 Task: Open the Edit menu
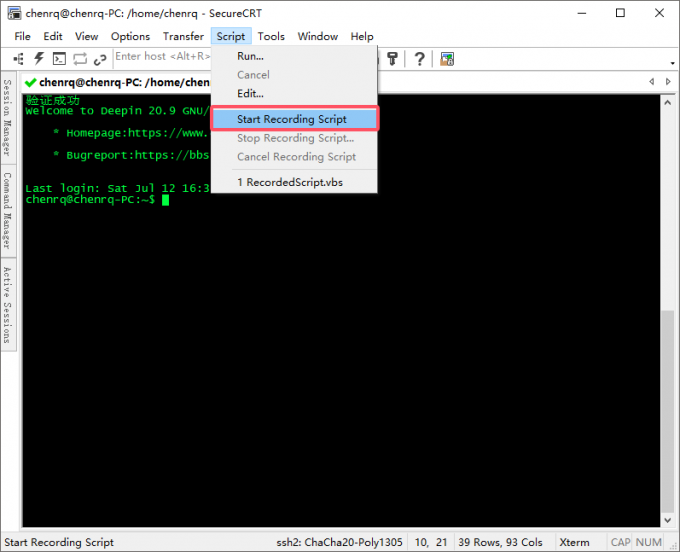tap(53, 36)
